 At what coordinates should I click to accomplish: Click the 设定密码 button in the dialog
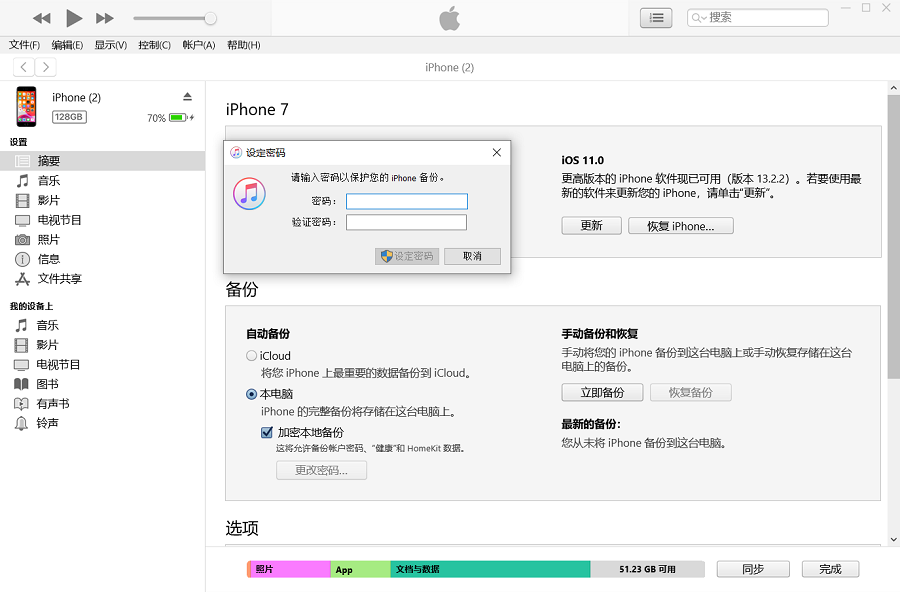pos(407,256)
